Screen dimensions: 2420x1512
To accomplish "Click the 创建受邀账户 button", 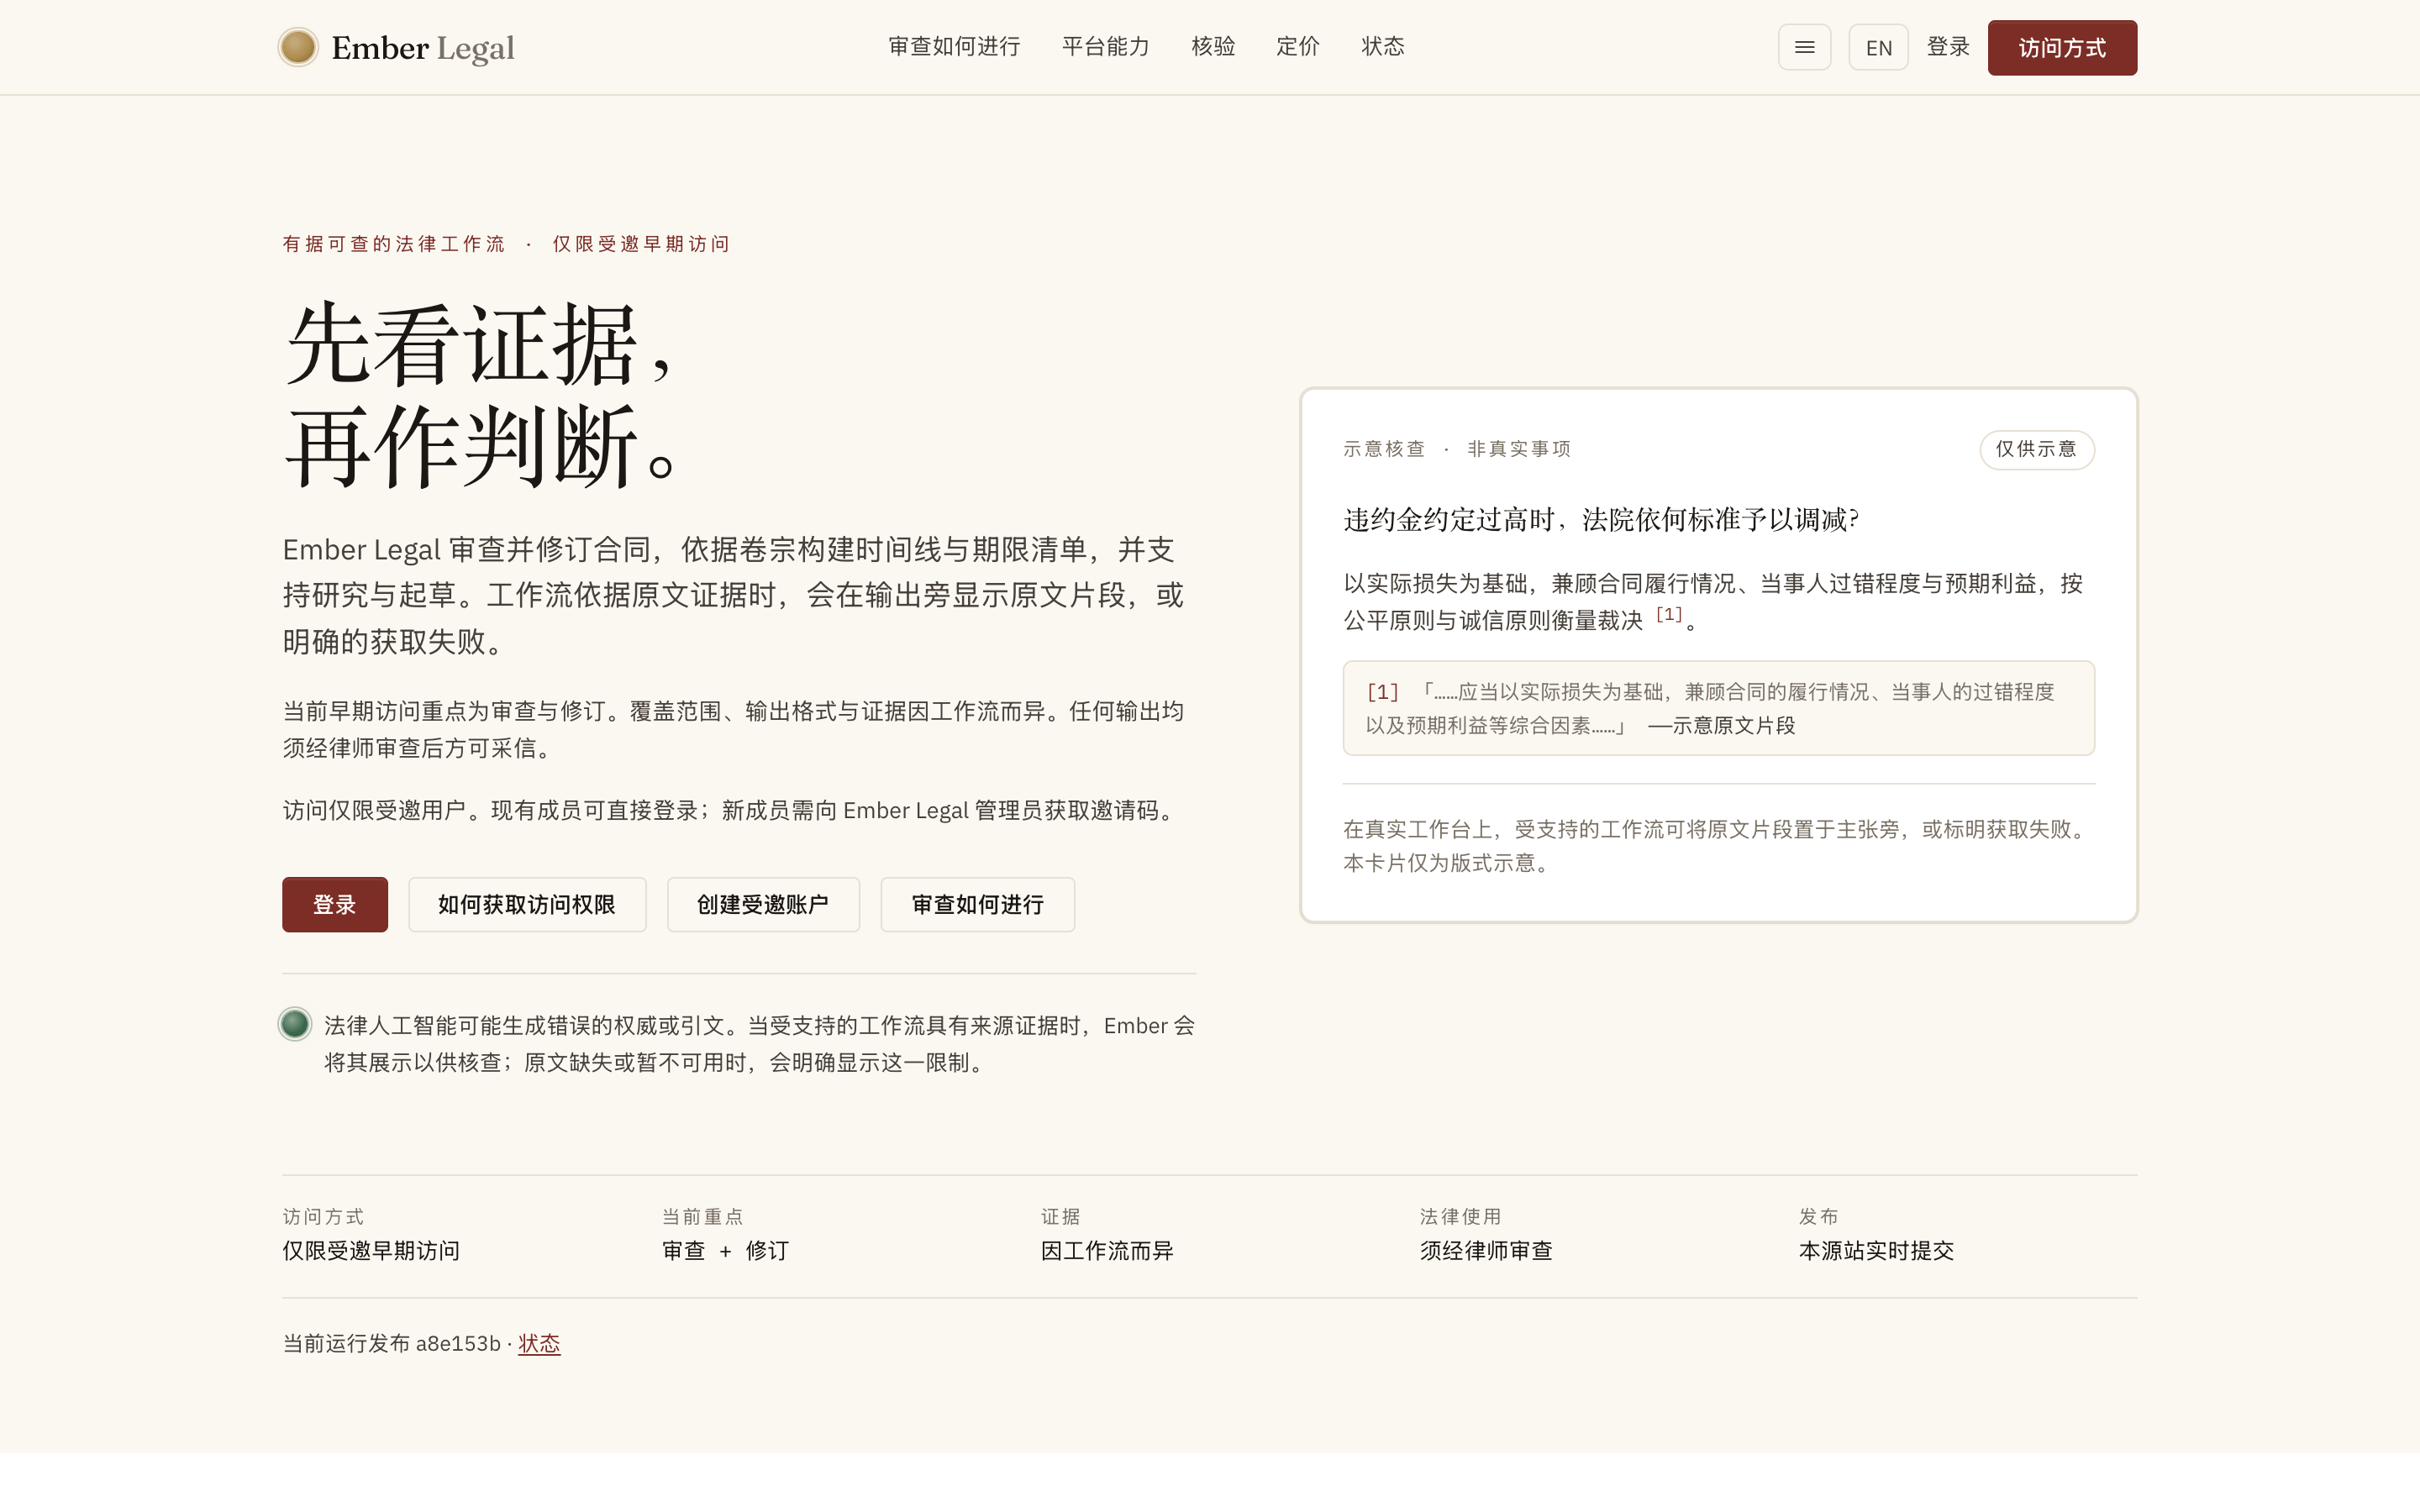I will (763, 904).
